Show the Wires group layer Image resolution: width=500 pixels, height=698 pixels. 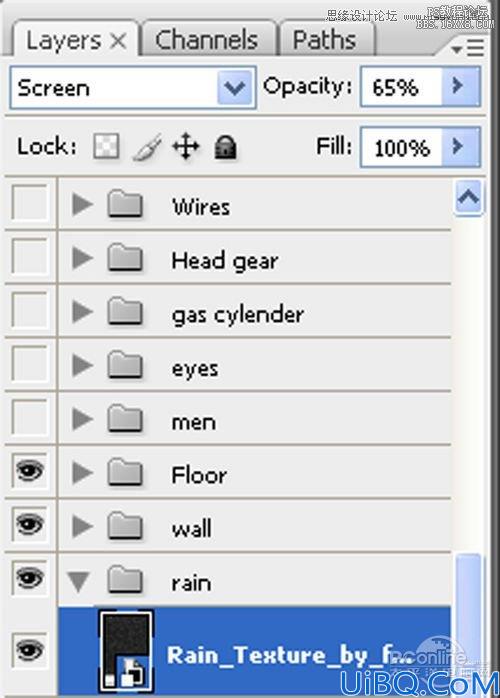[x=30, y=203]
